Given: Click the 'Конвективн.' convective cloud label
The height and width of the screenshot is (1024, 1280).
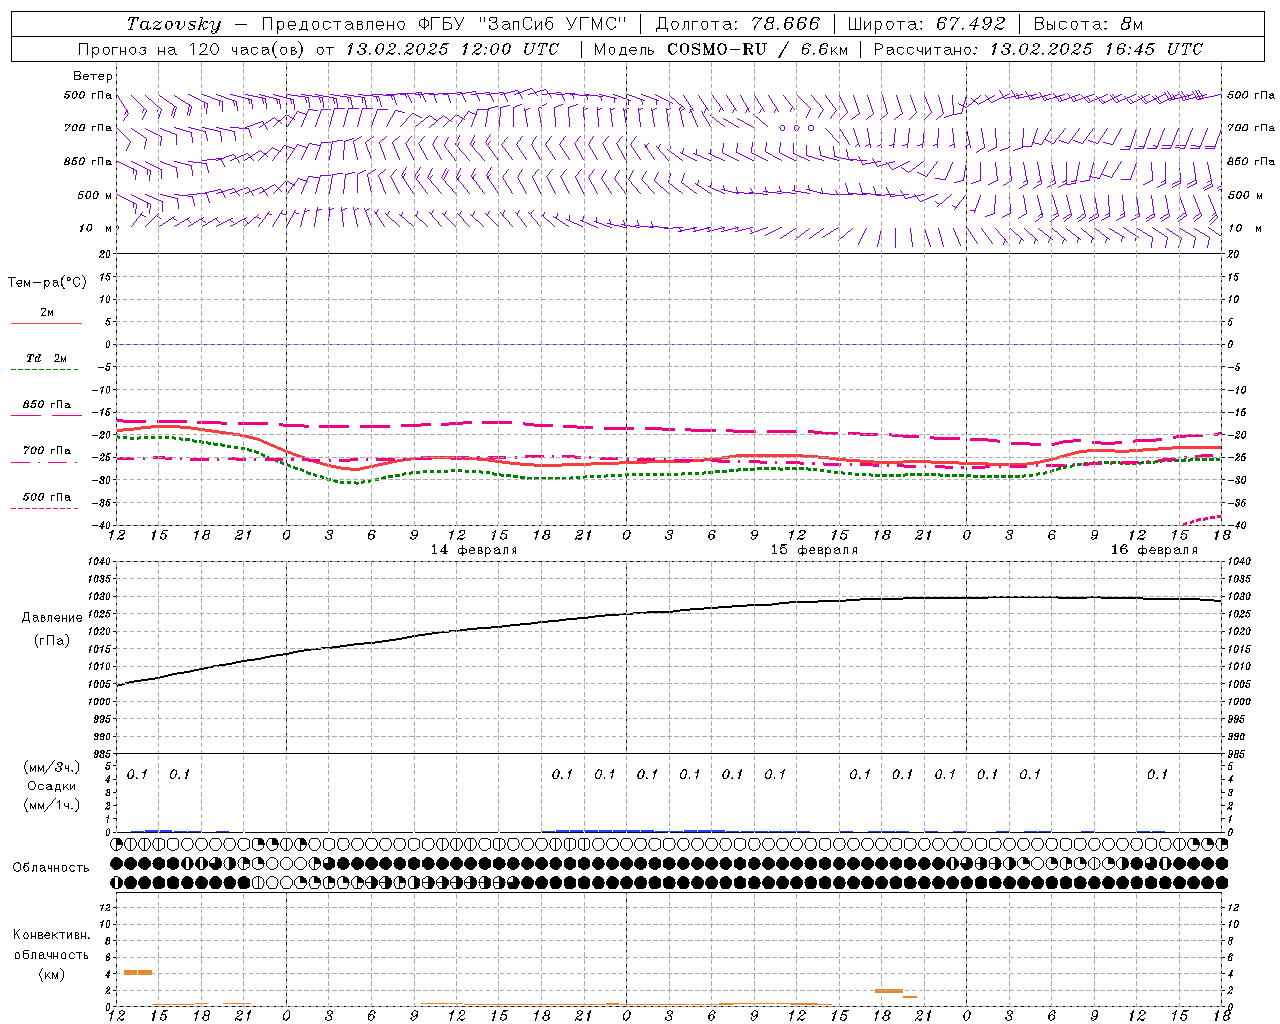Looking at the screenshot, I should pyautogui.click(x=51, y=935).
